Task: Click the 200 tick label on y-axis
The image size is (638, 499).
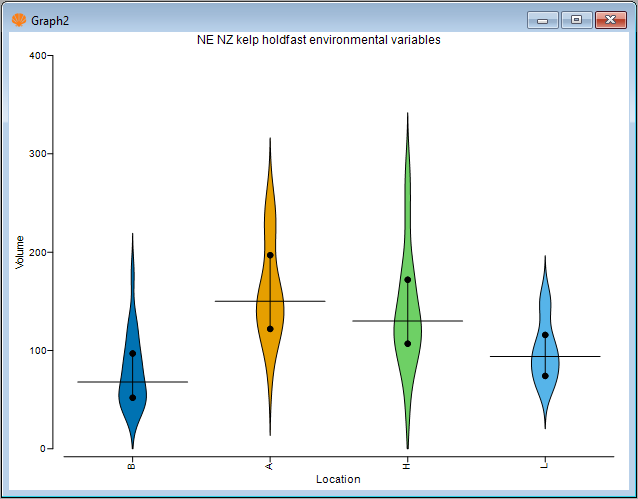Action: click(38, 252)
